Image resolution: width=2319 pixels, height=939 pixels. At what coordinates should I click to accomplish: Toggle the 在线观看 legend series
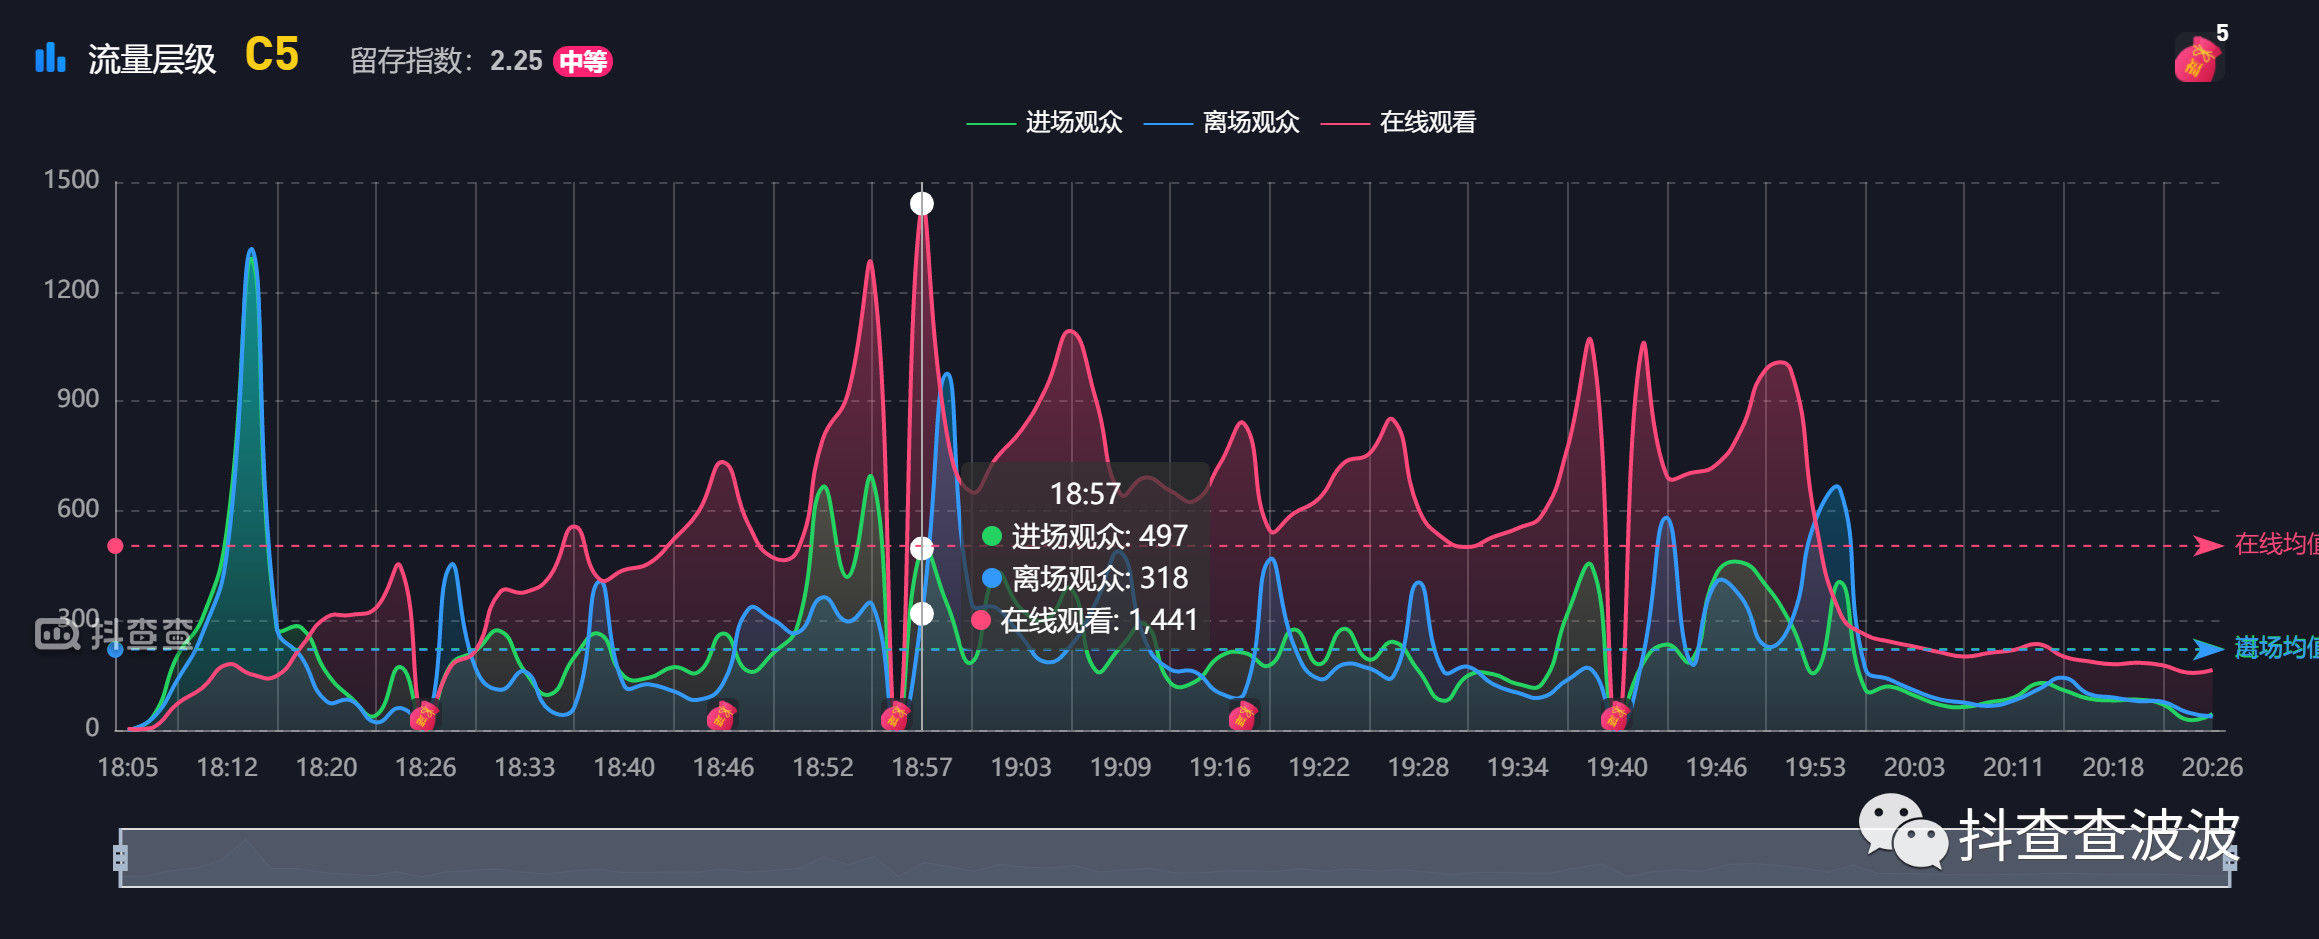point(1398,122)
